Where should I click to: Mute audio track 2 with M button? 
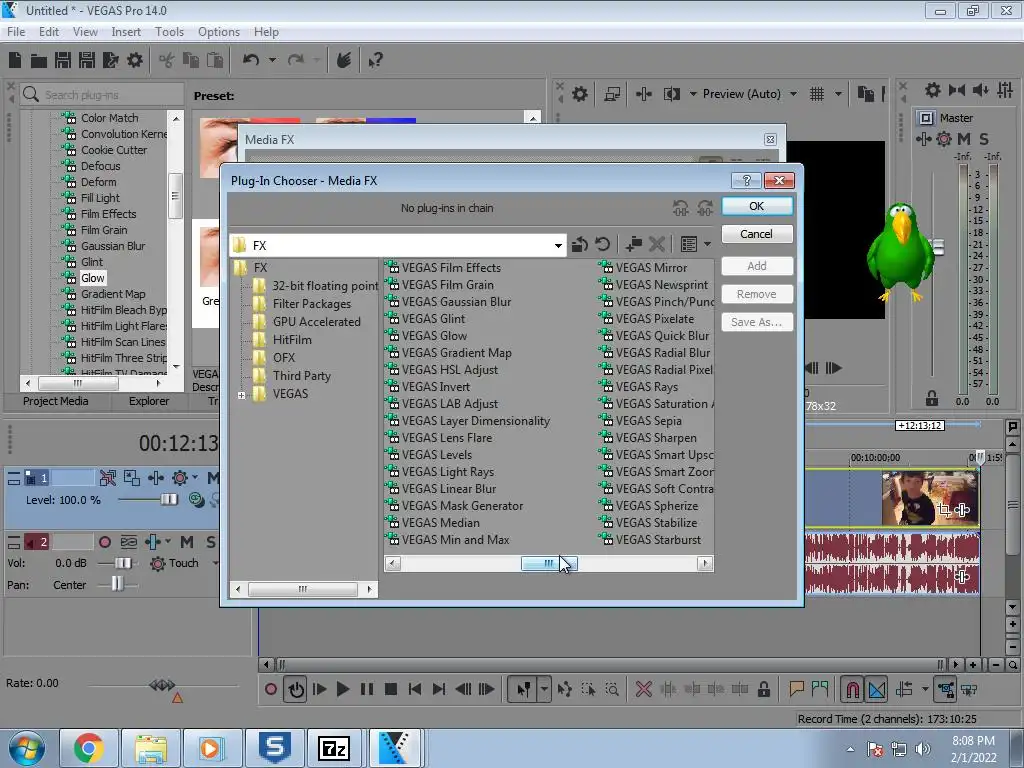point(187,542)
